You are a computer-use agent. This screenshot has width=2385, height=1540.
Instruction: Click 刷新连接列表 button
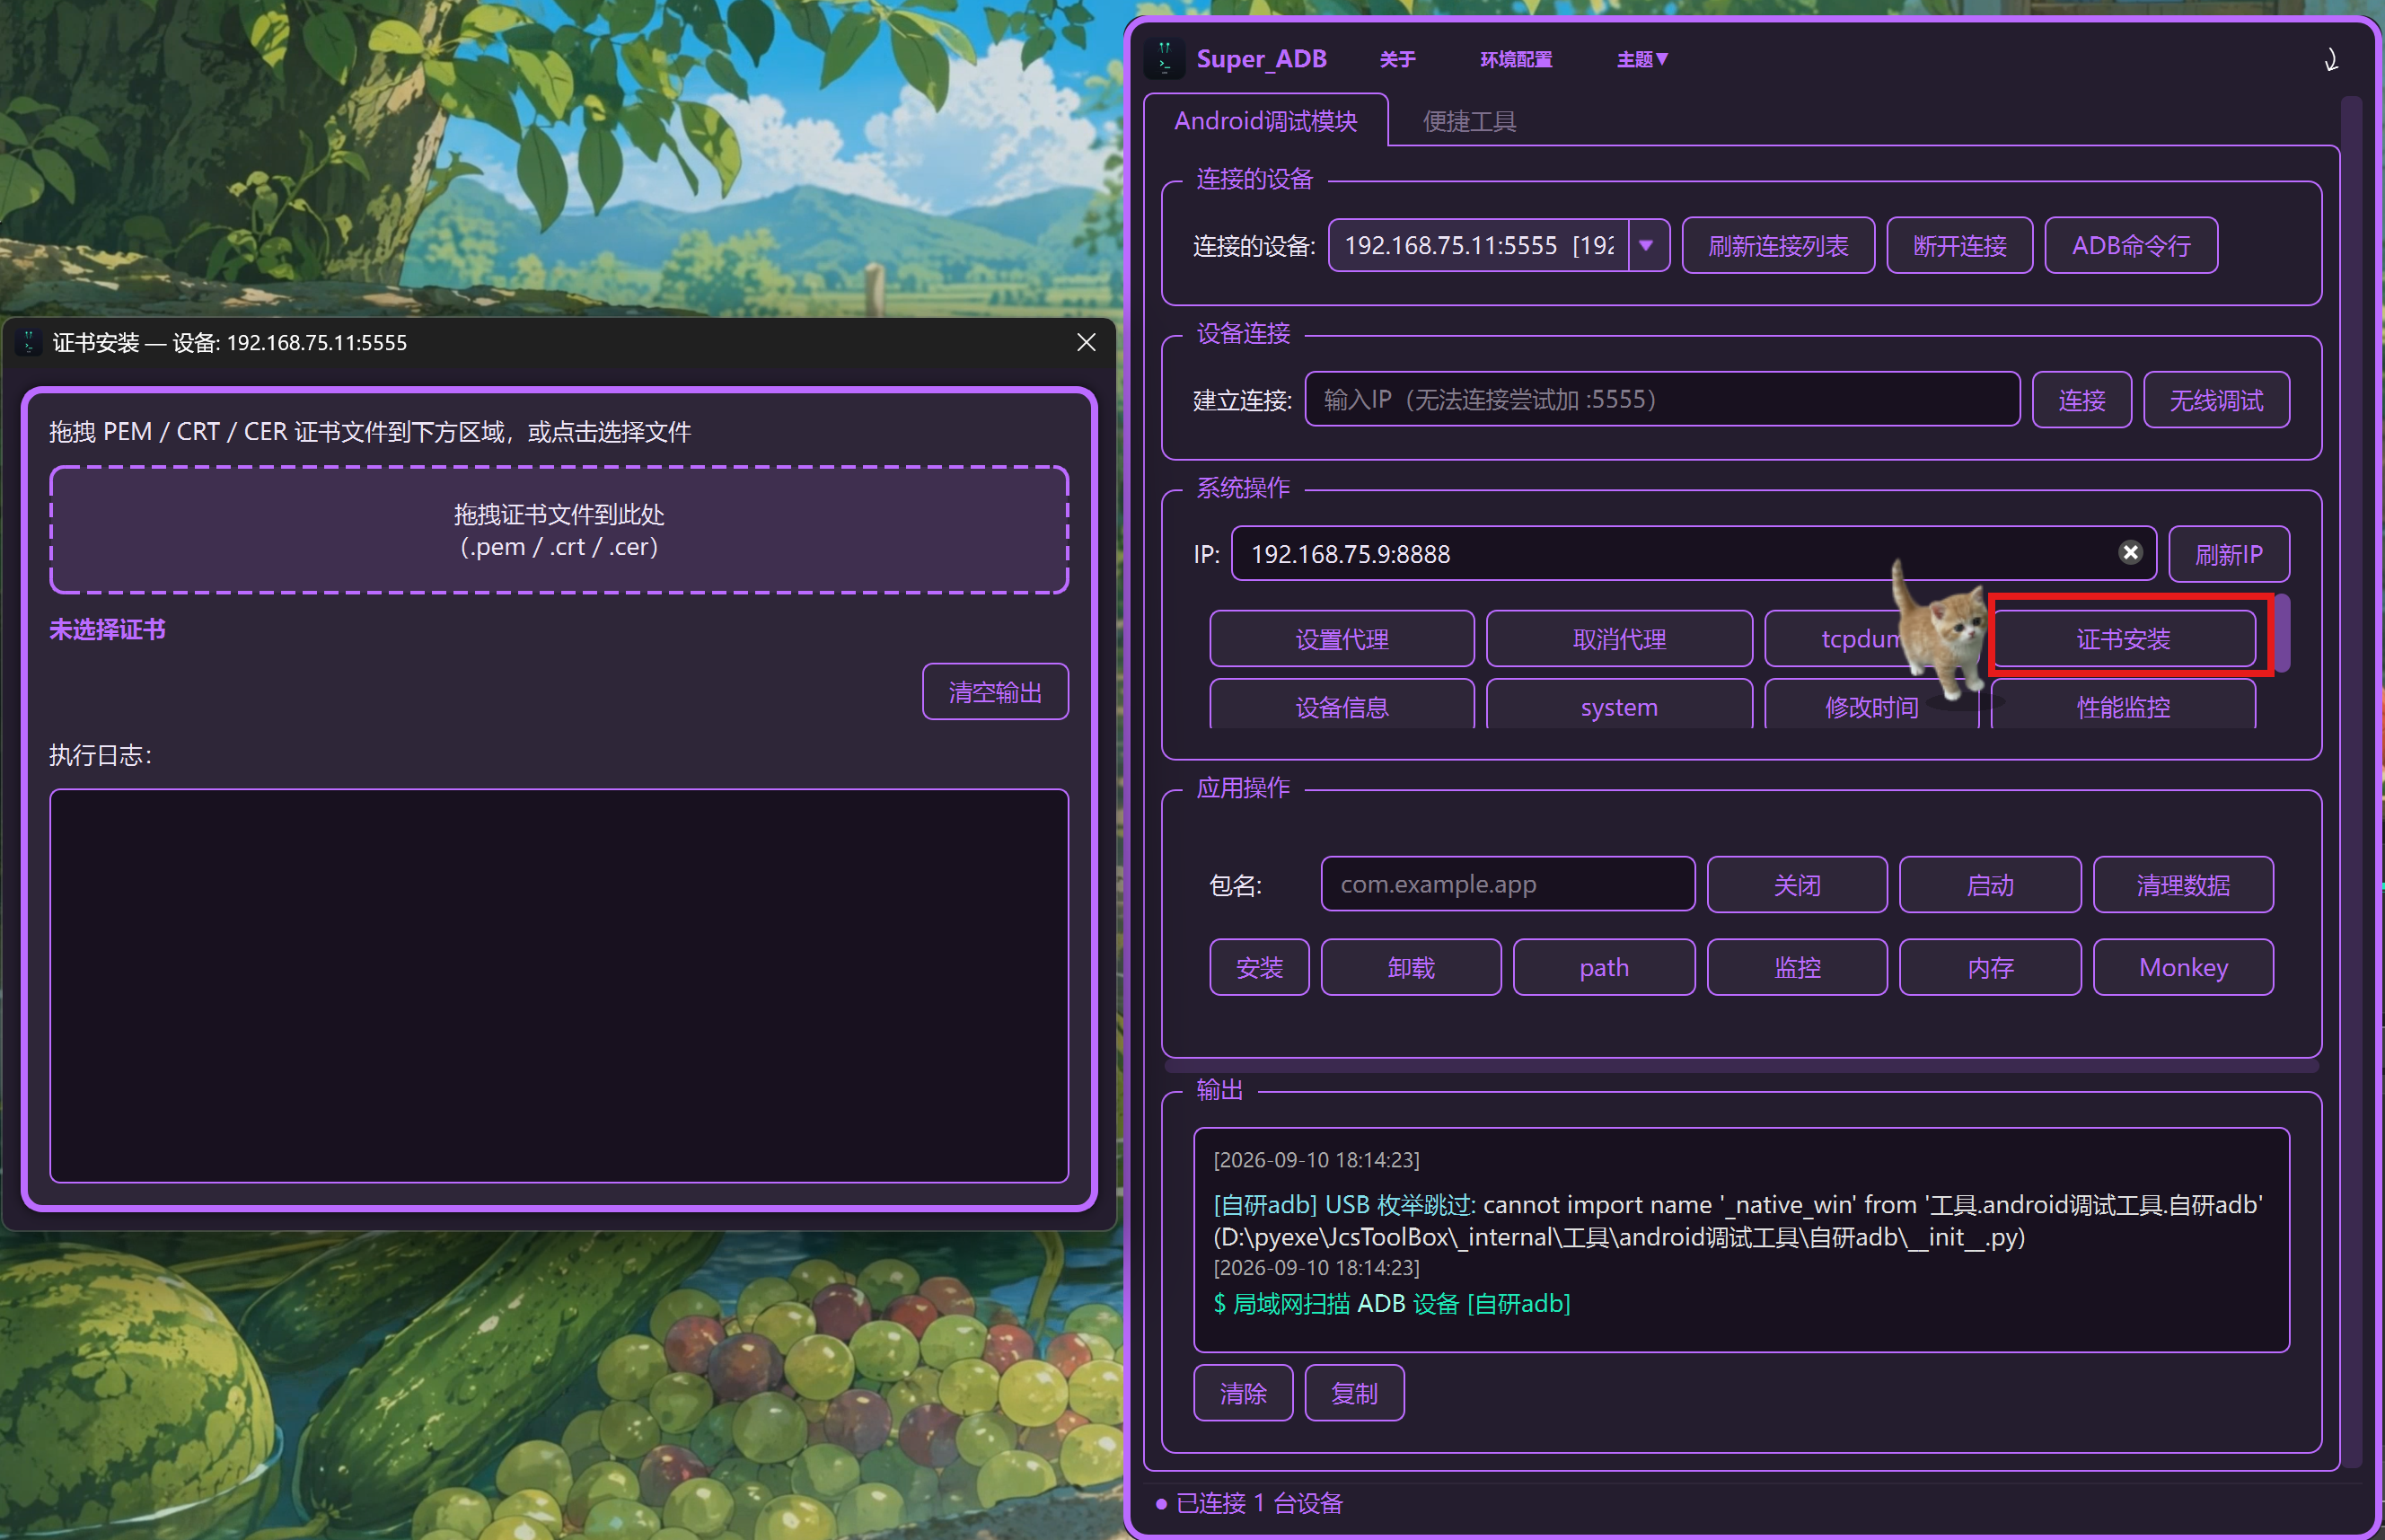[x=1778, y=246]
